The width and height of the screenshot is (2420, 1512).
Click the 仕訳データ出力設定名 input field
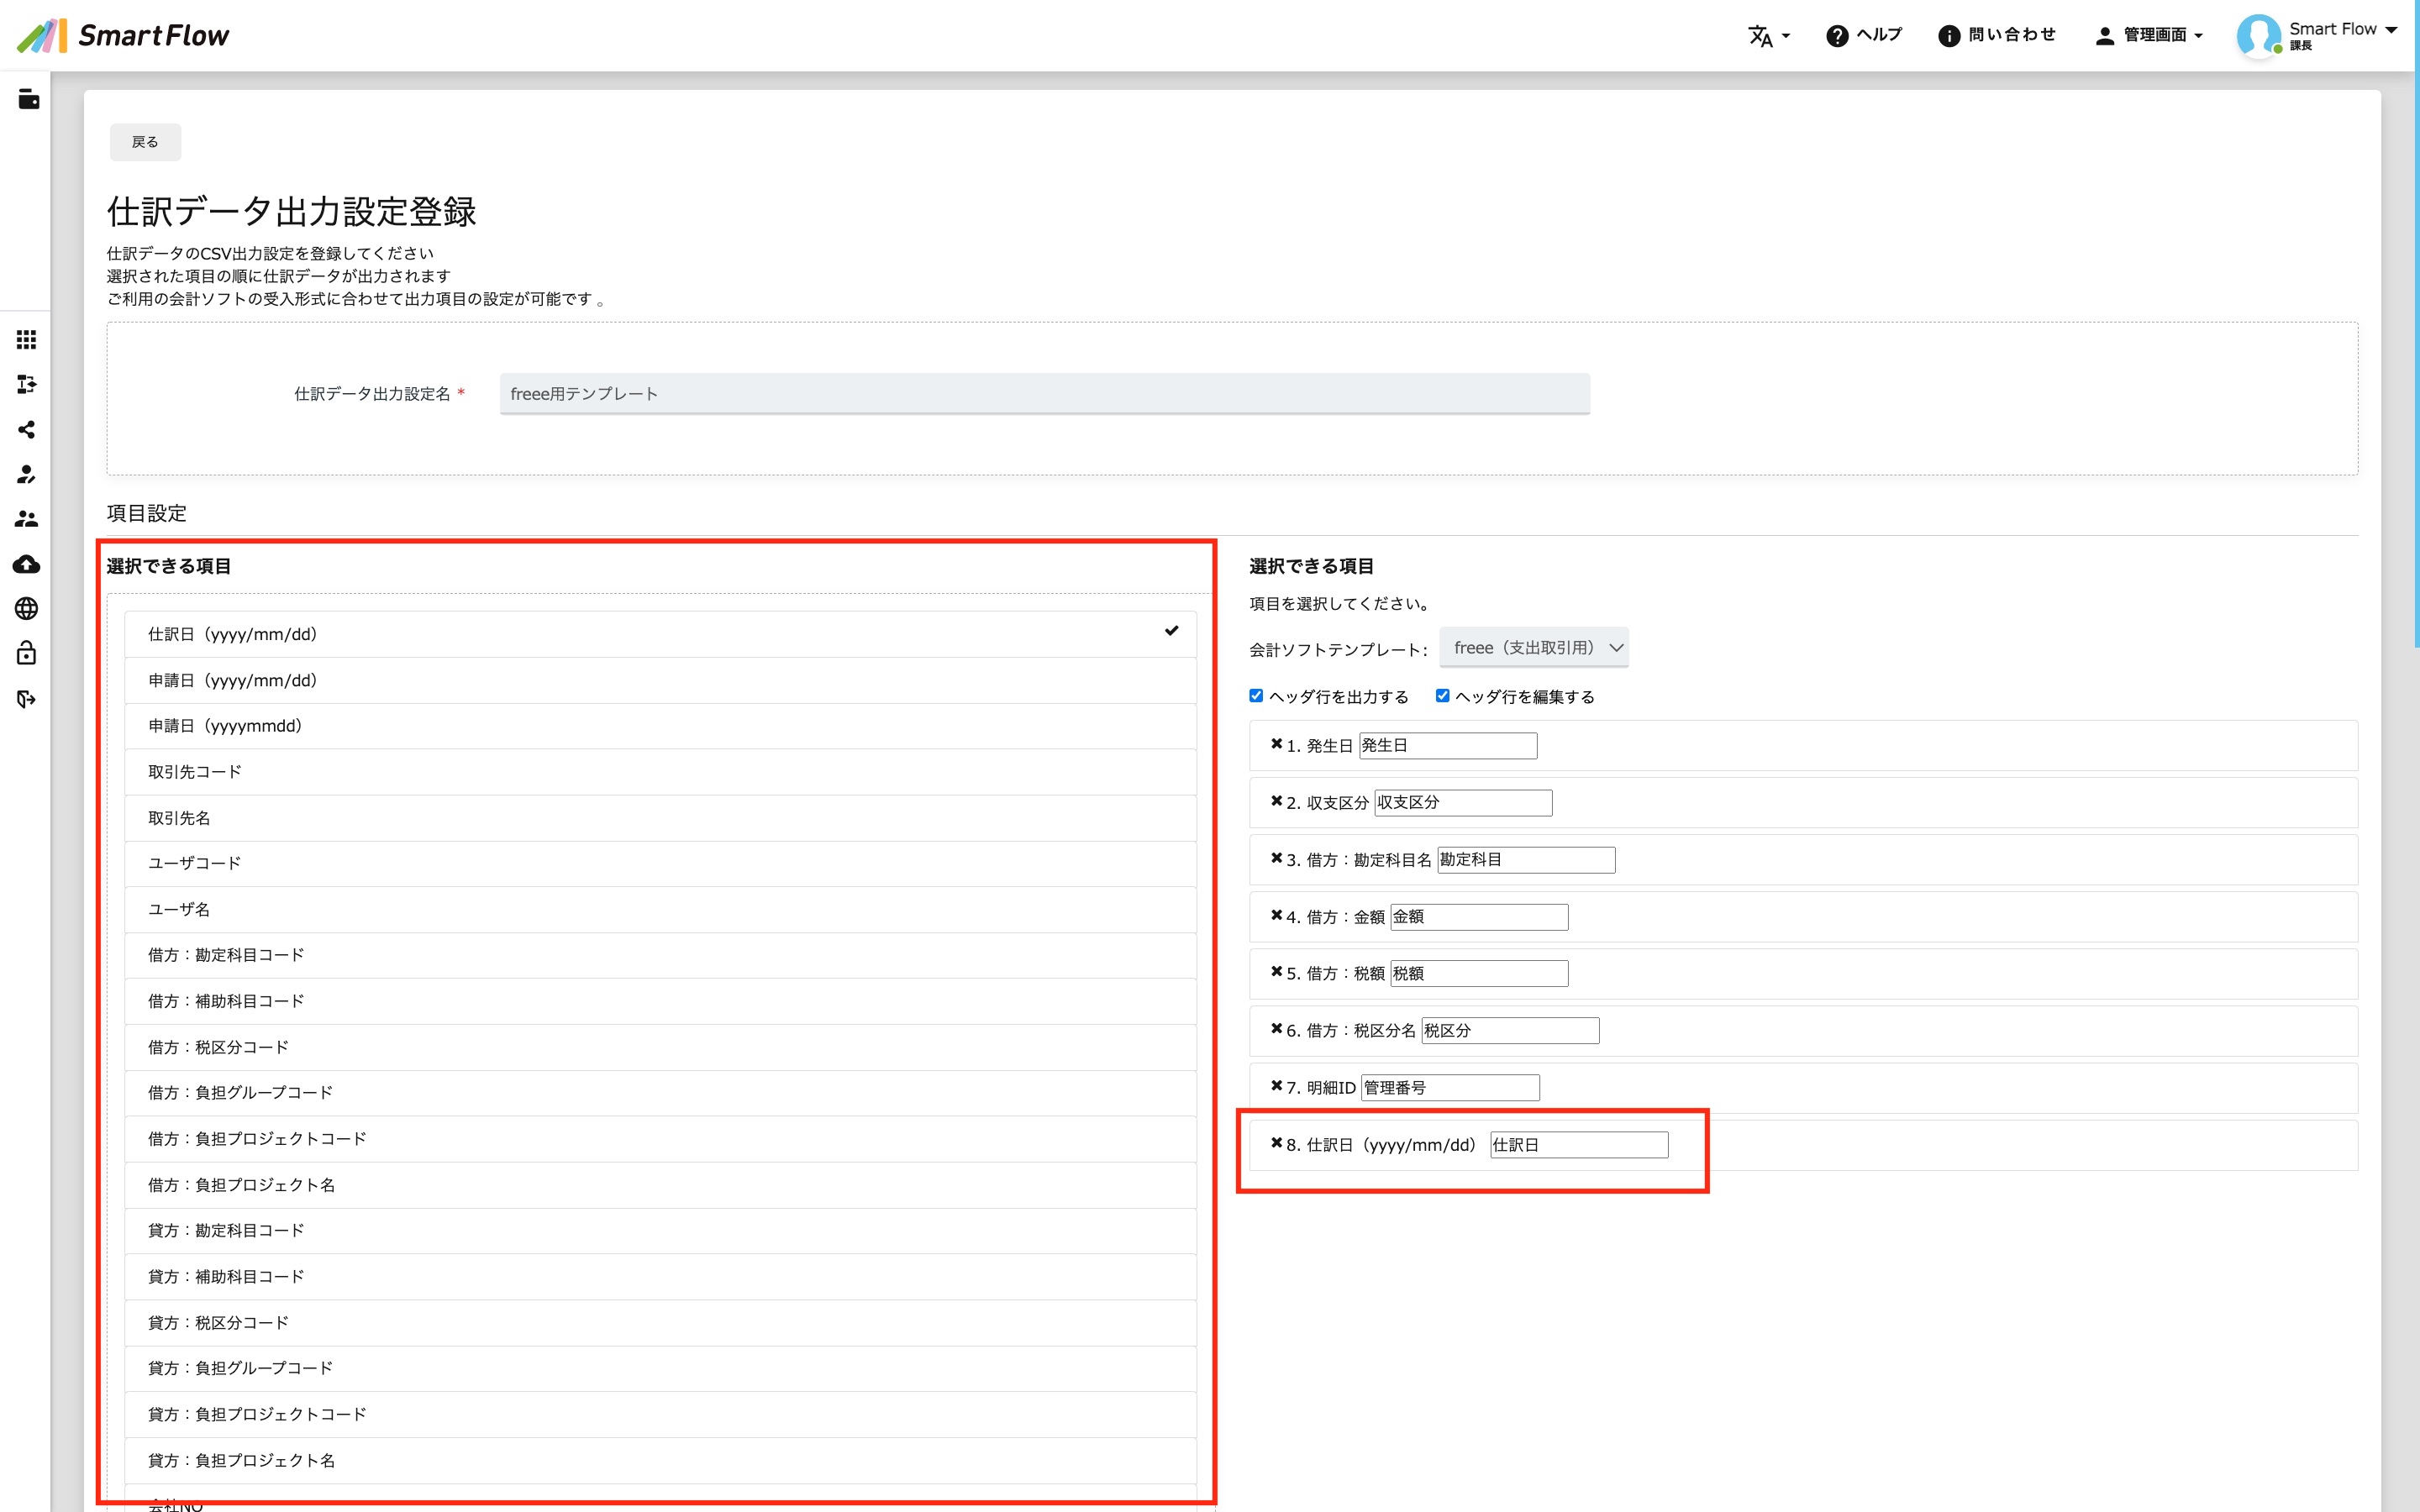1044,394
